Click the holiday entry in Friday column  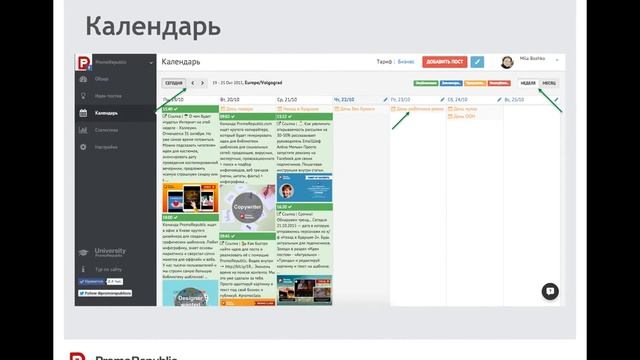pos(417,109)
